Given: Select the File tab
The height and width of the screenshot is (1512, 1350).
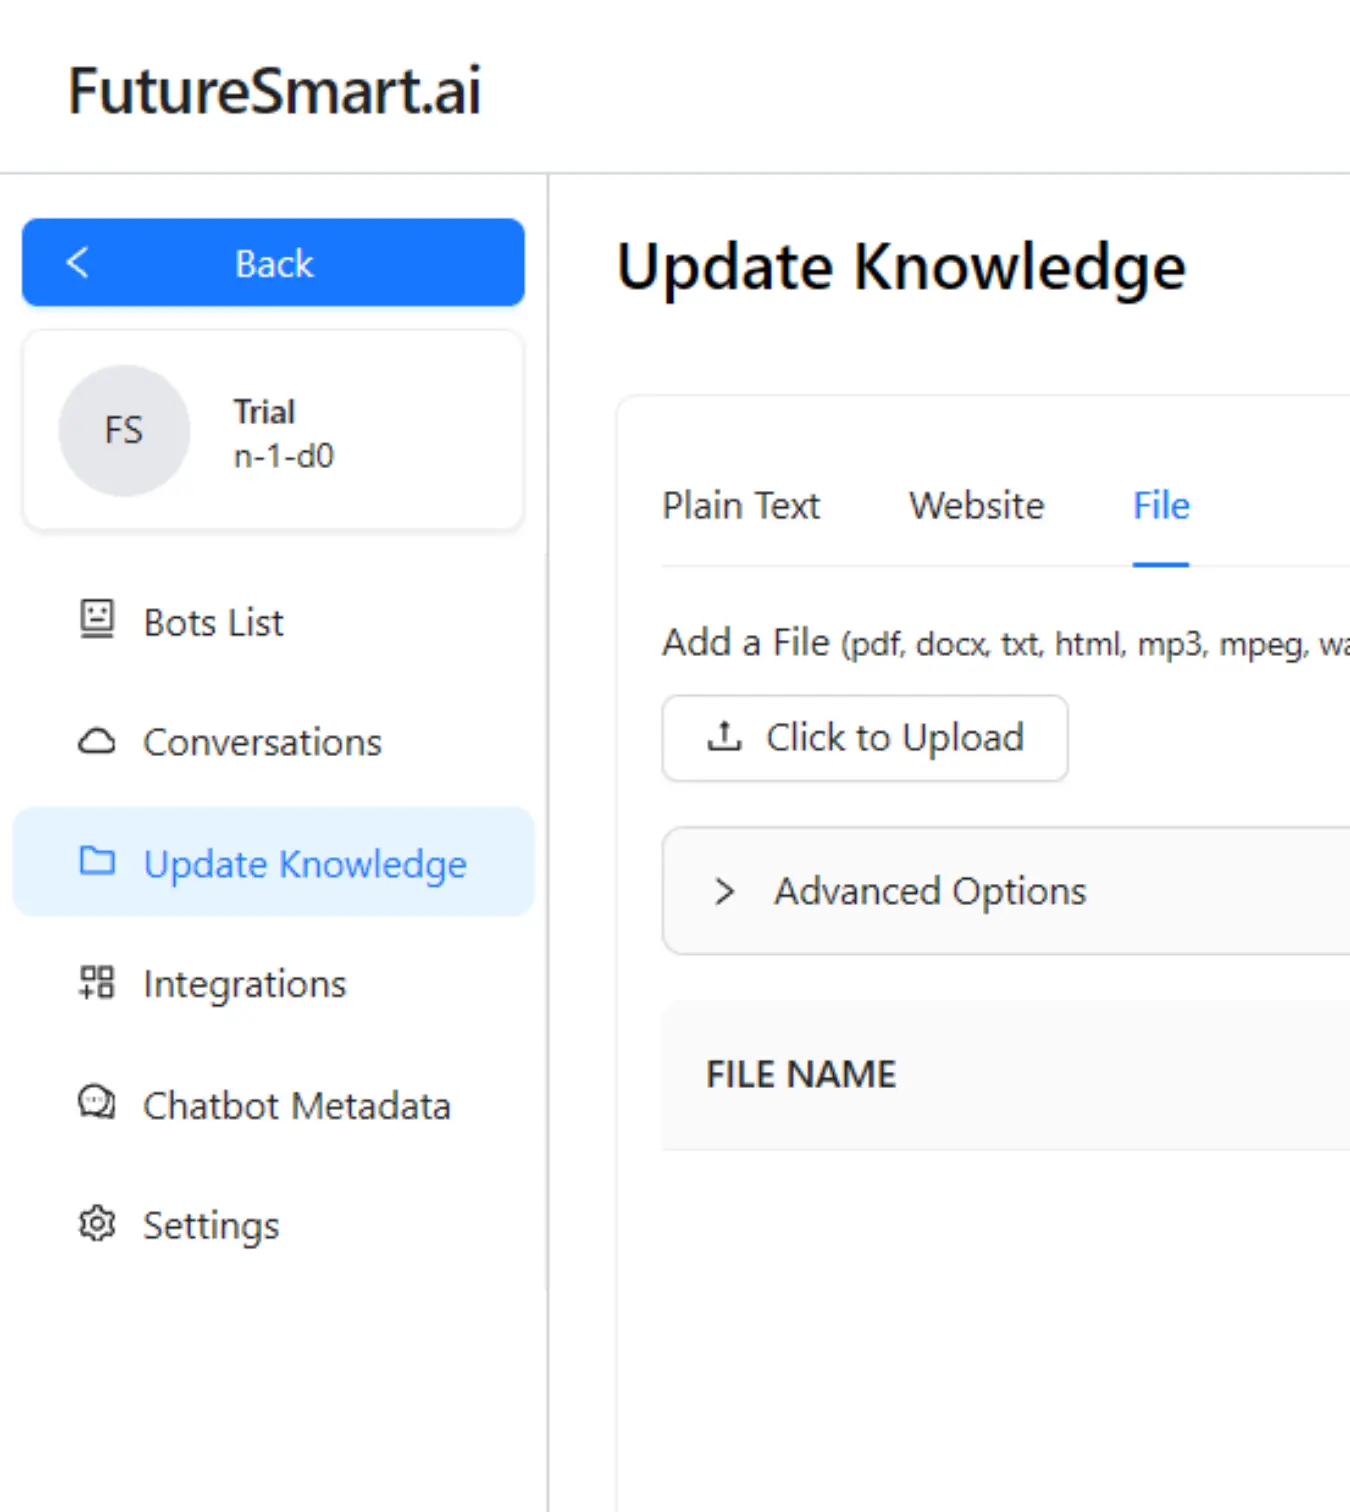Looking at the screenshot, I should pos(1161,506).
